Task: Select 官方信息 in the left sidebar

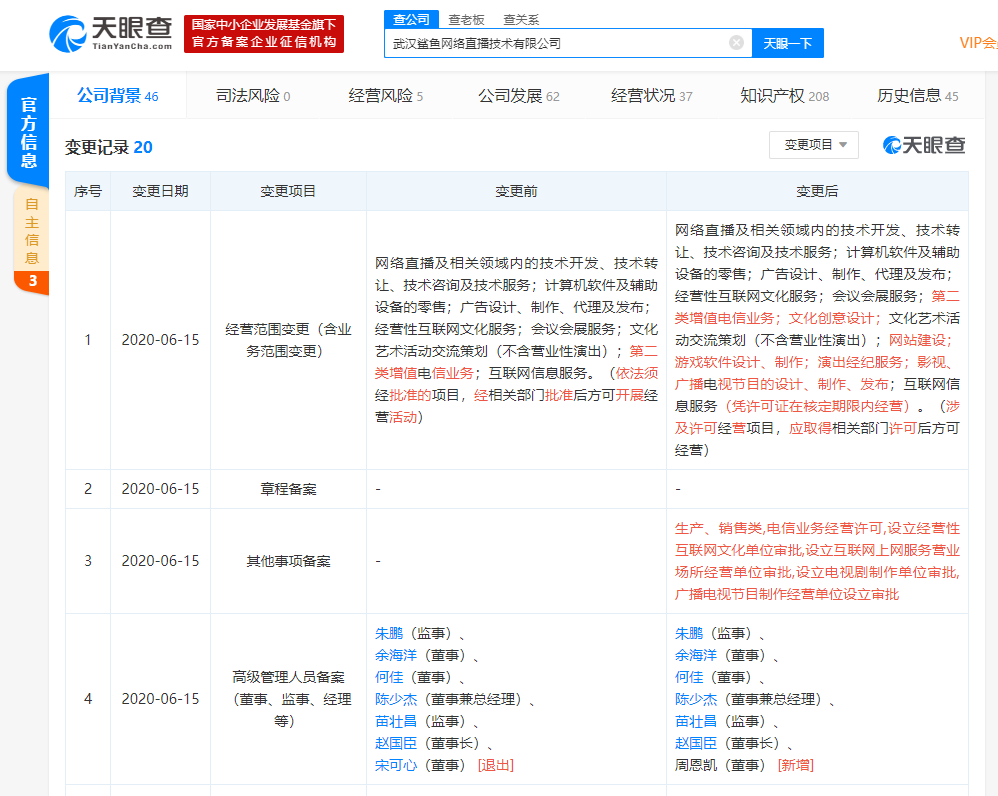Action: point(27,129)
